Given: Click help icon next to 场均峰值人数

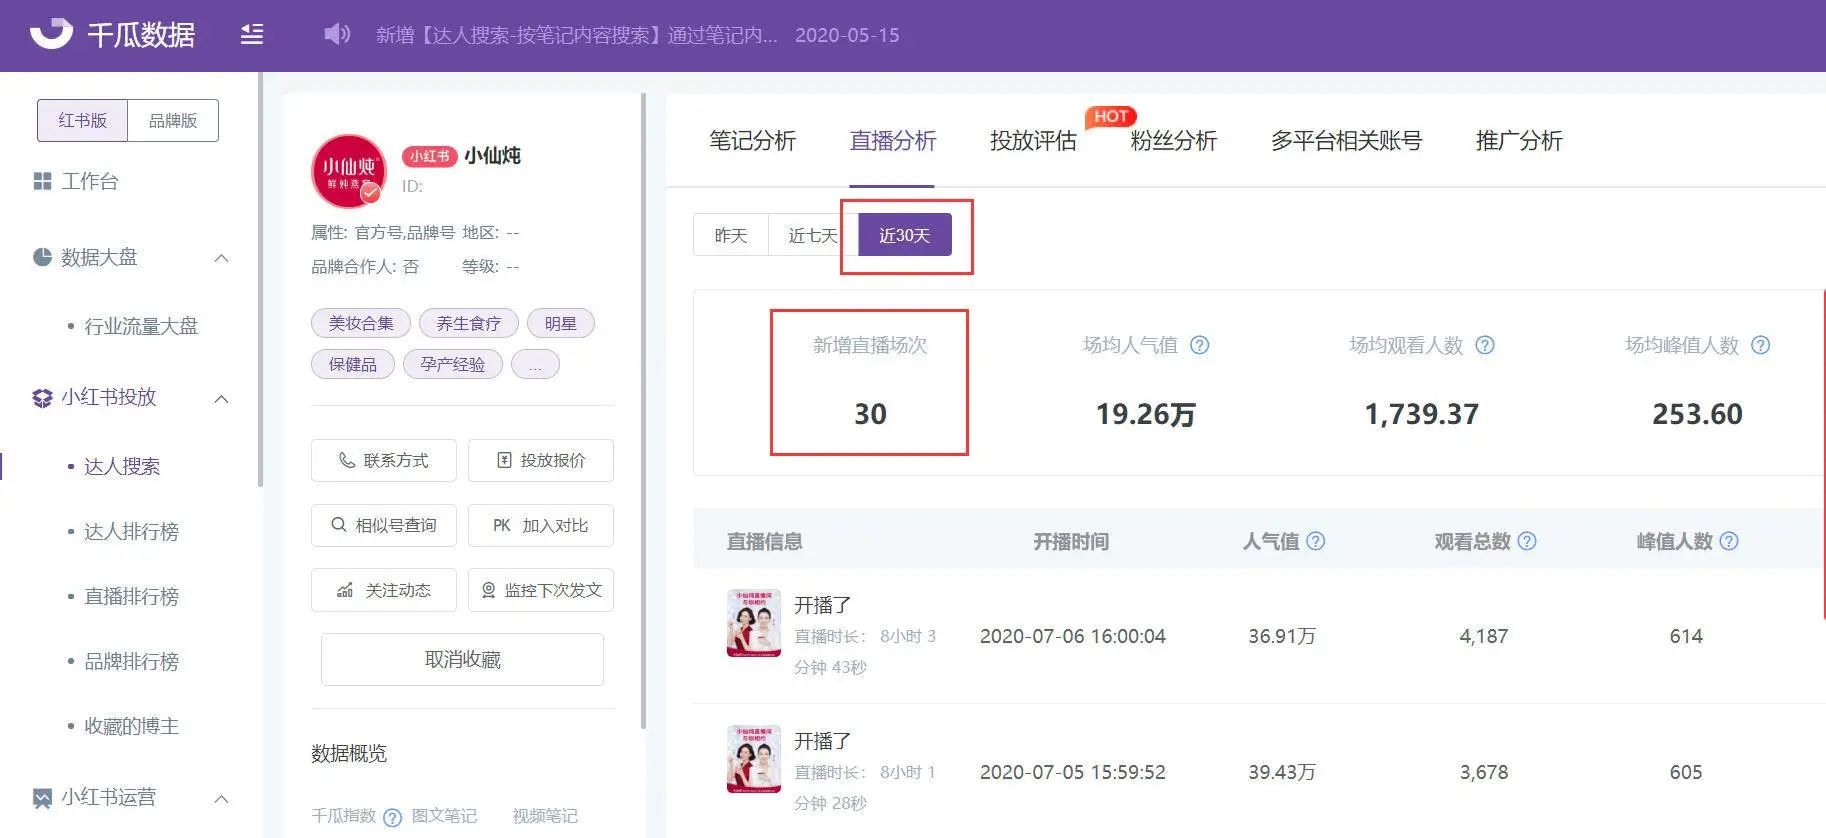Looking at the screenshot, I should [1761, 345].
